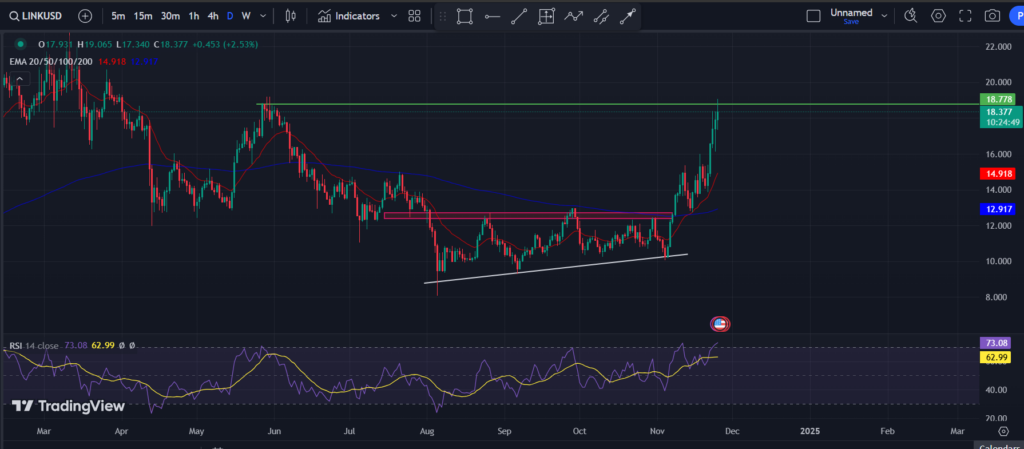
Task: Click the 22.000 price axis label
Action: (x=999, y=47)
